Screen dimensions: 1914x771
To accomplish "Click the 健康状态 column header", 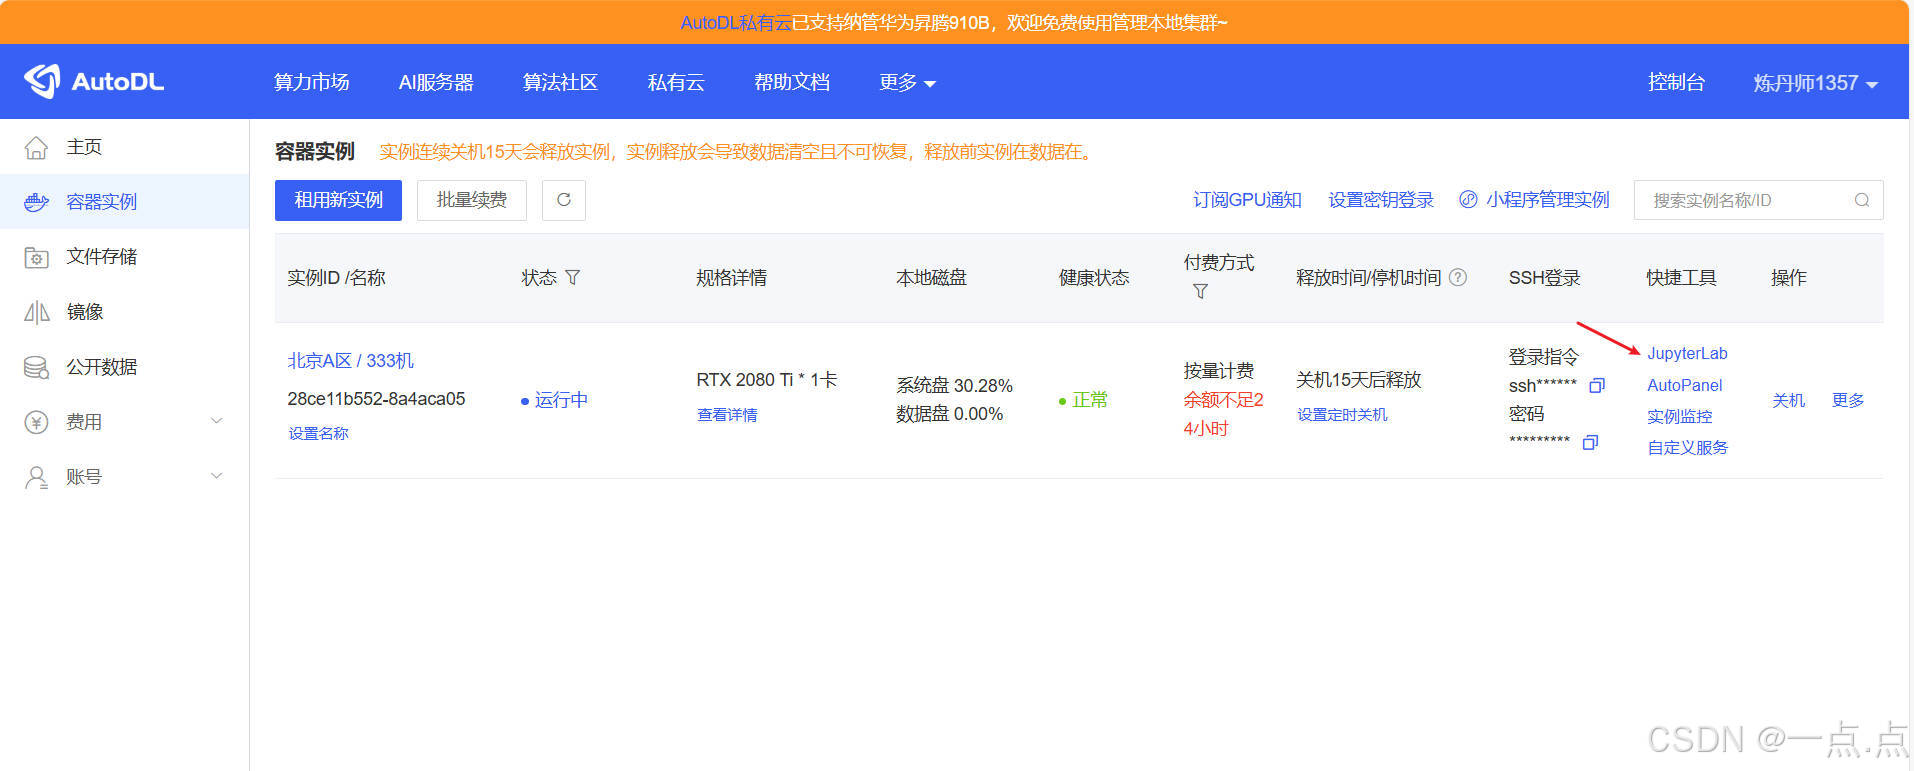I will [x=1094, y=277].
